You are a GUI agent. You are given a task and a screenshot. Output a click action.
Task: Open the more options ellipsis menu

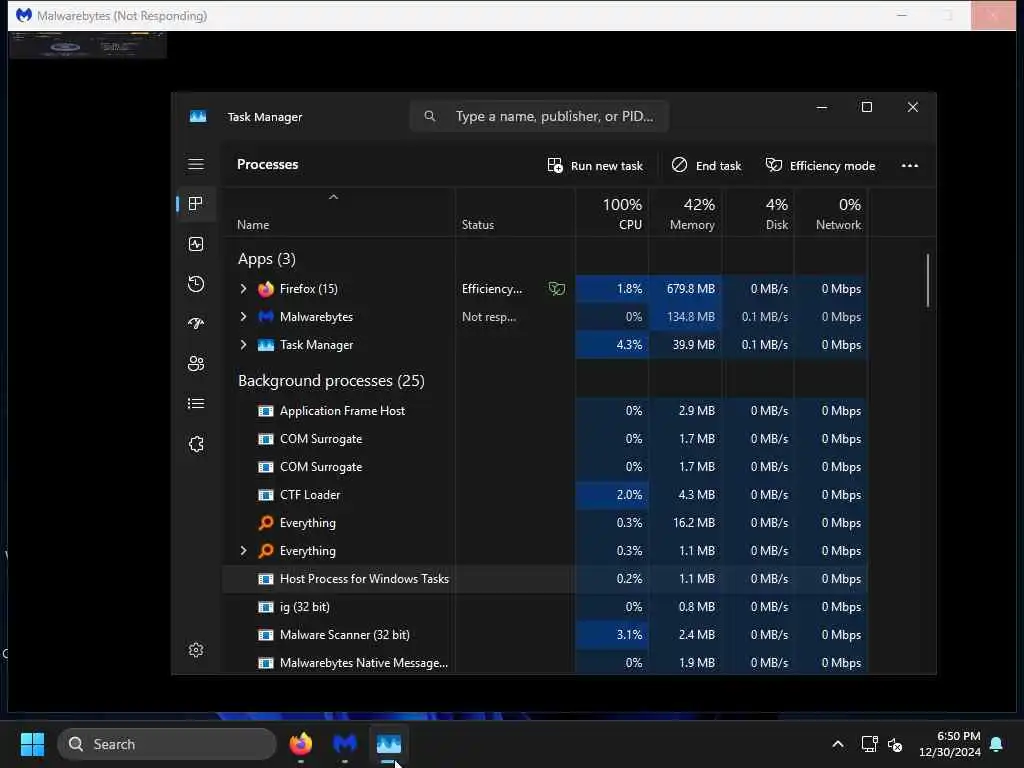coord(910,166)
